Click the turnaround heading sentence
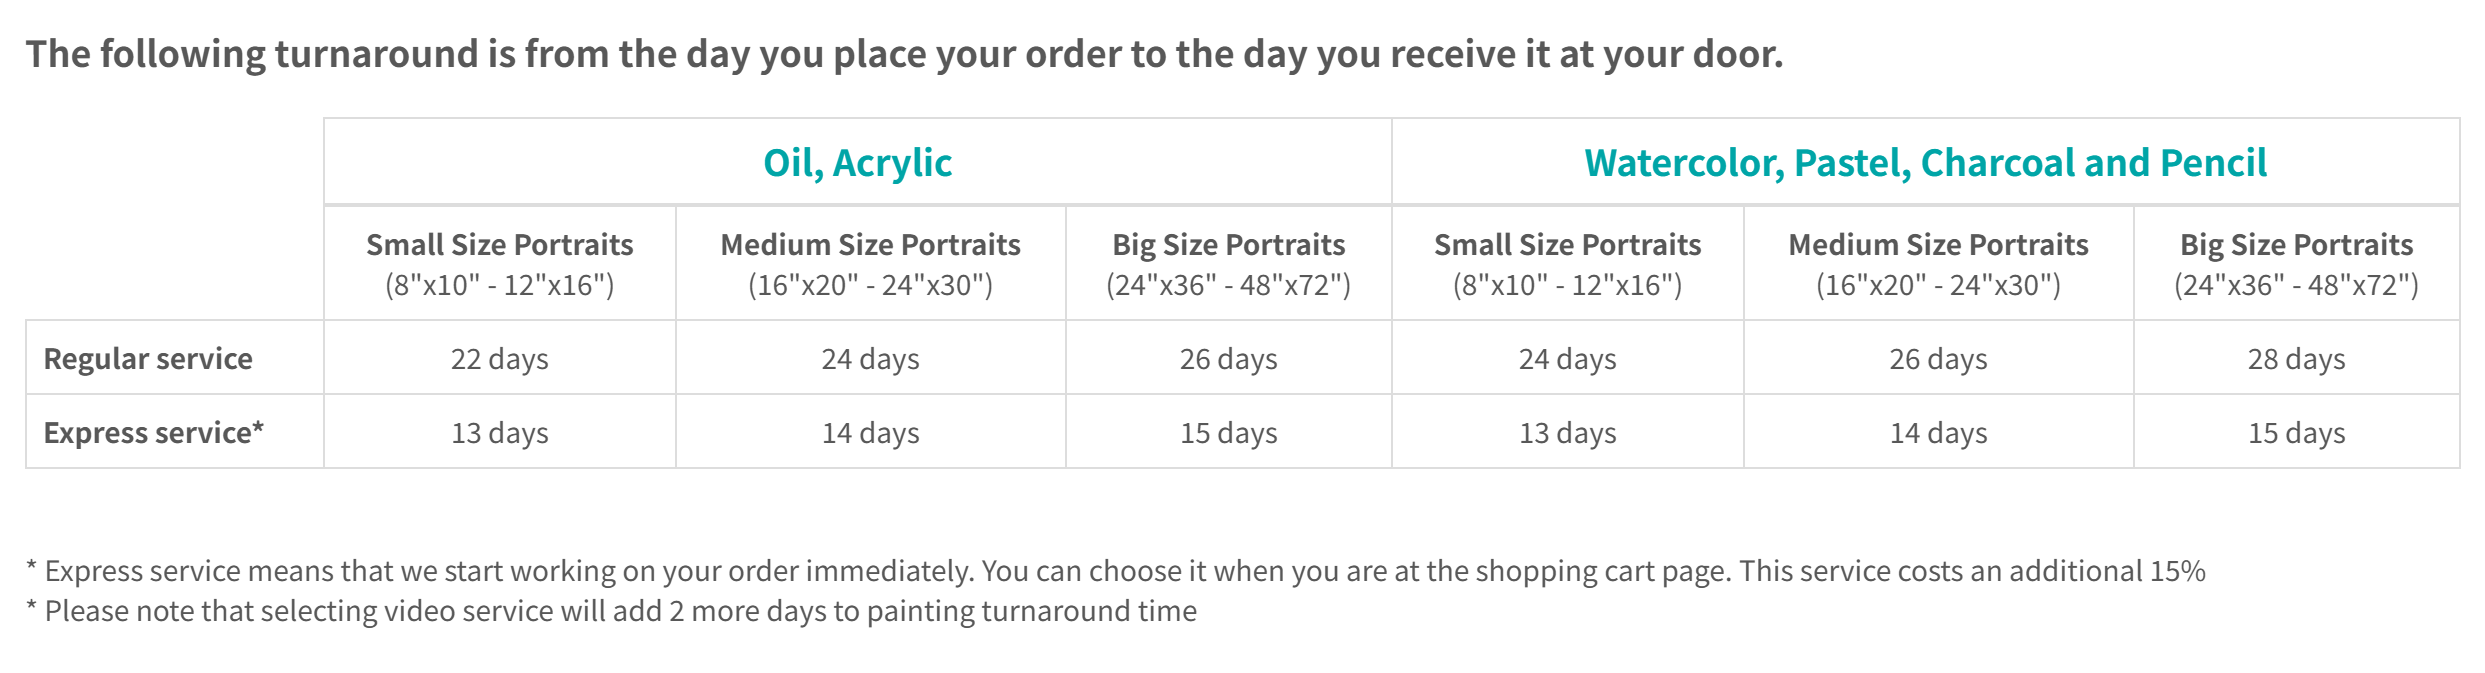This screenshot has width=2485, height=673. 904,54
